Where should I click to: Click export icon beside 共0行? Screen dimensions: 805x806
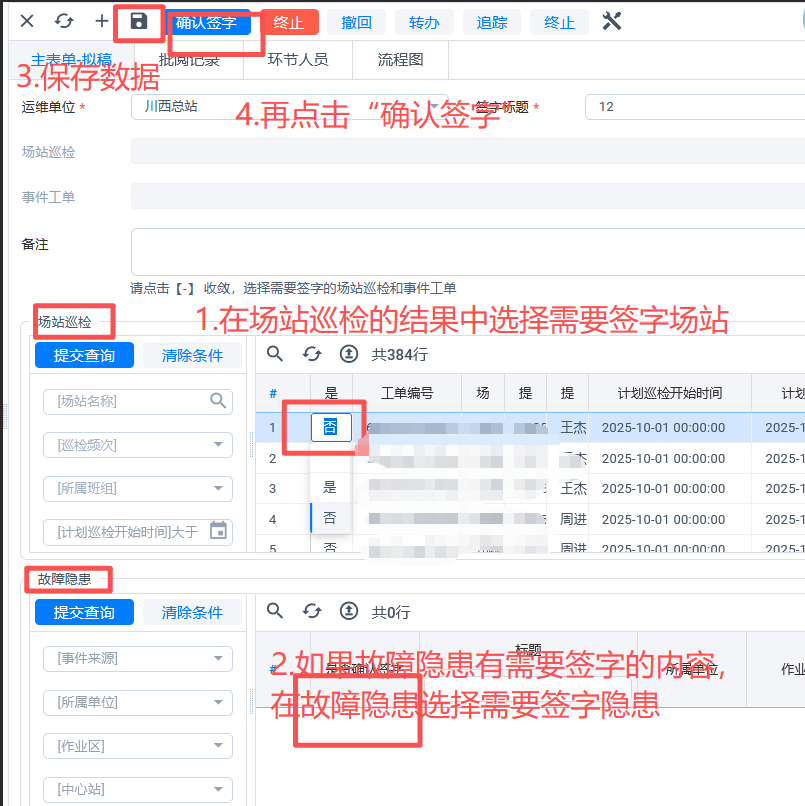coord(348,611)
